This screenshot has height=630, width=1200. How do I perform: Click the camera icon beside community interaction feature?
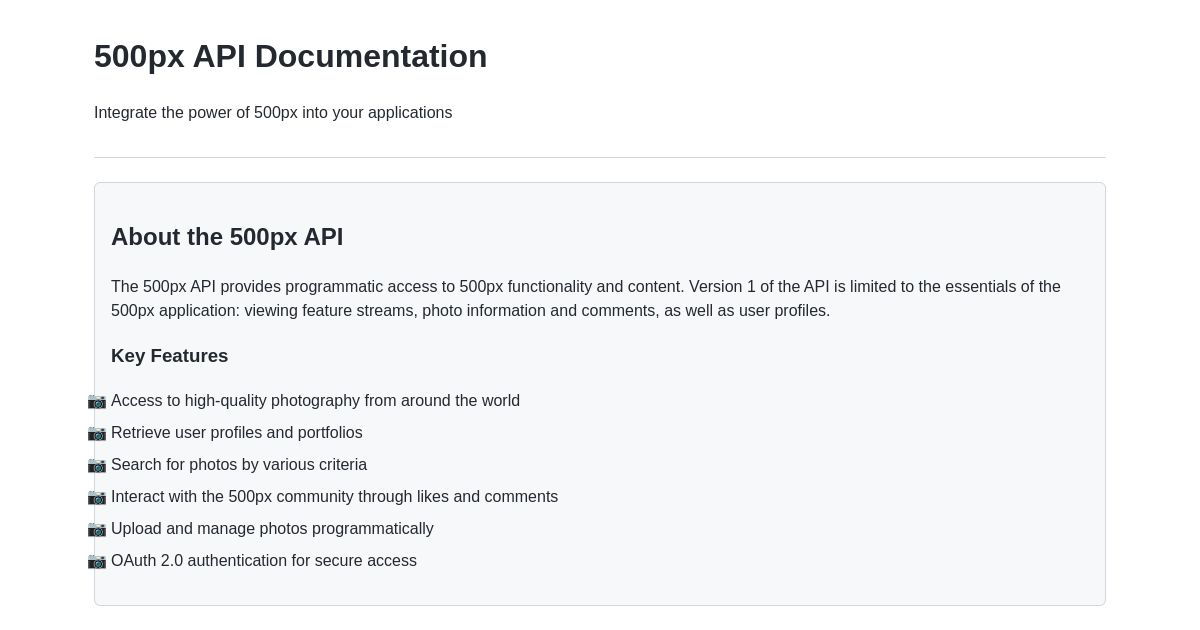coord(97,498)
